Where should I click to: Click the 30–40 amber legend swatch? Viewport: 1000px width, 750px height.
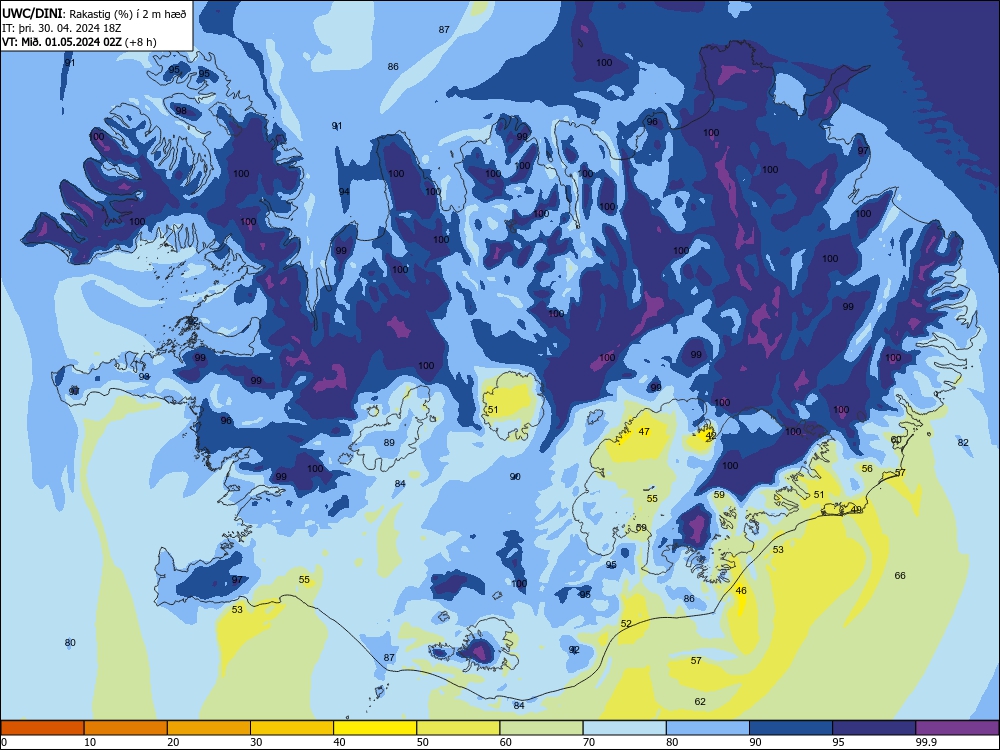tap(292, 728)
